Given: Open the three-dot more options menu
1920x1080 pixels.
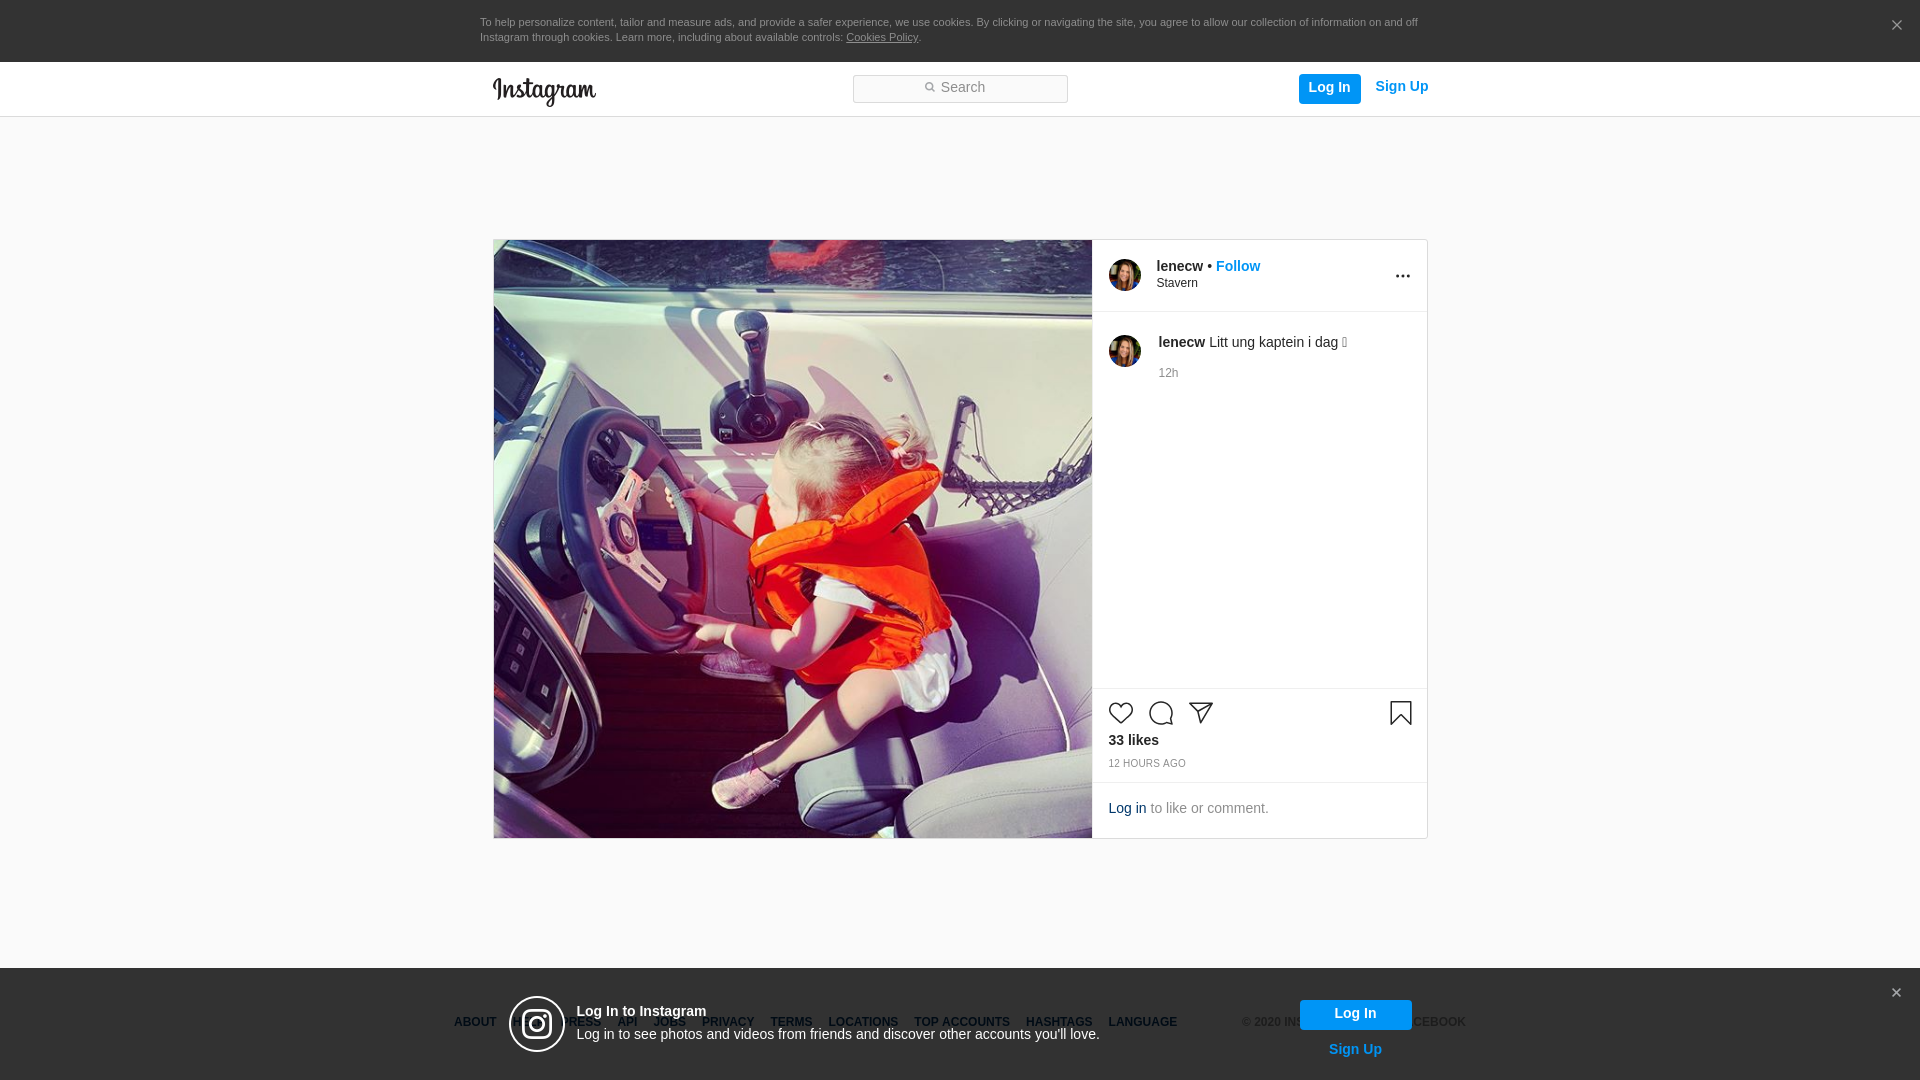Looking at the screenshot, I should pyautogui.click(x=1402, y=276).
